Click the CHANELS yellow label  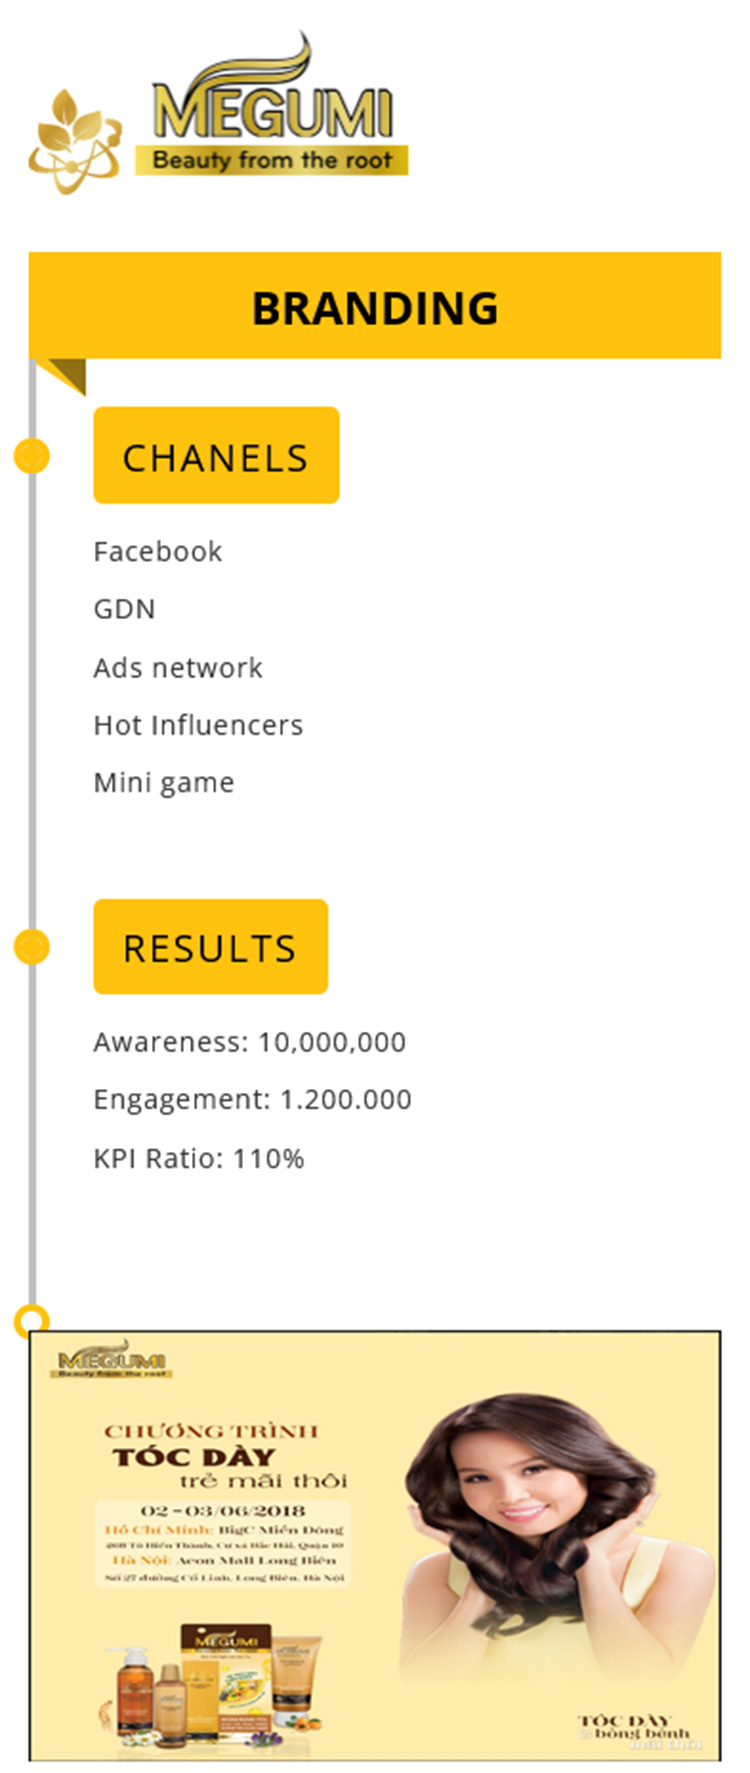(x=216, y=456)
